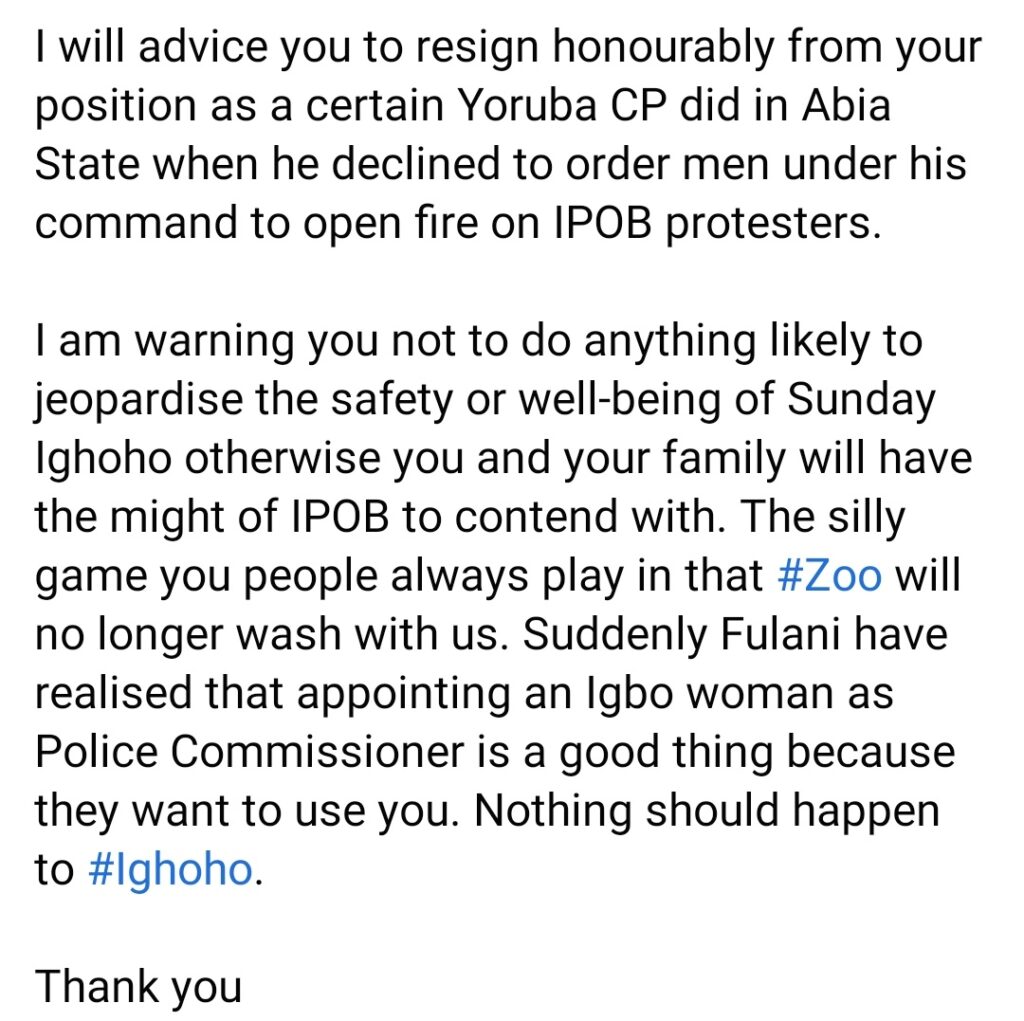Click the word 'contend' in the text
The image size is (1024, 1021).
click(x=536, y=517)
